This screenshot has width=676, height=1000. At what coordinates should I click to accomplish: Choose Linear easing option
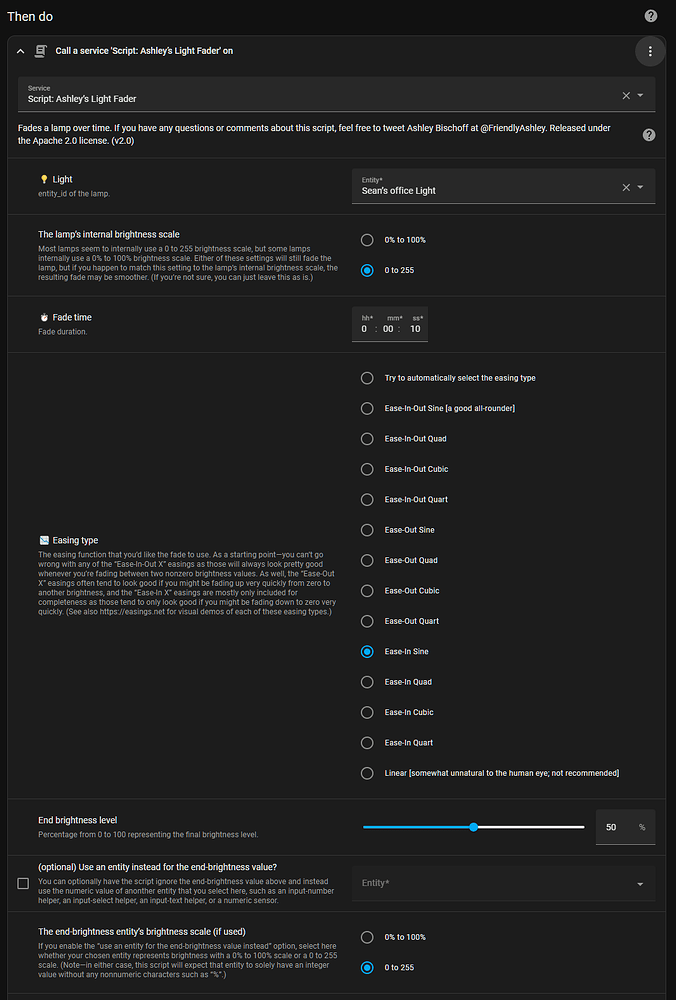pos(367,773)
